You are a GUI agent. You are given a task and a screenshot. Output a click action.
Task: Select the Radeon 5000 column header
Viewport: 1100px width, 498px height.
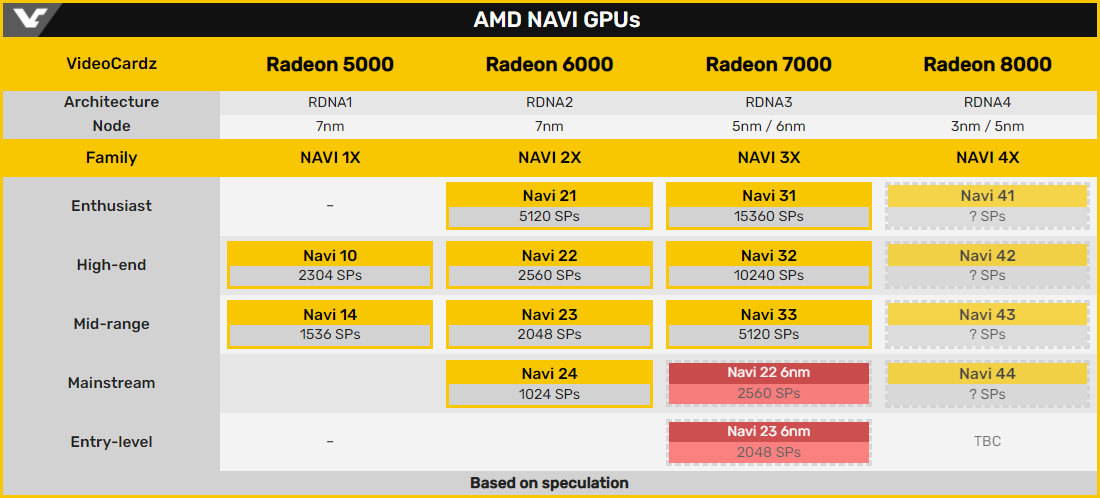tap(329, 65)
